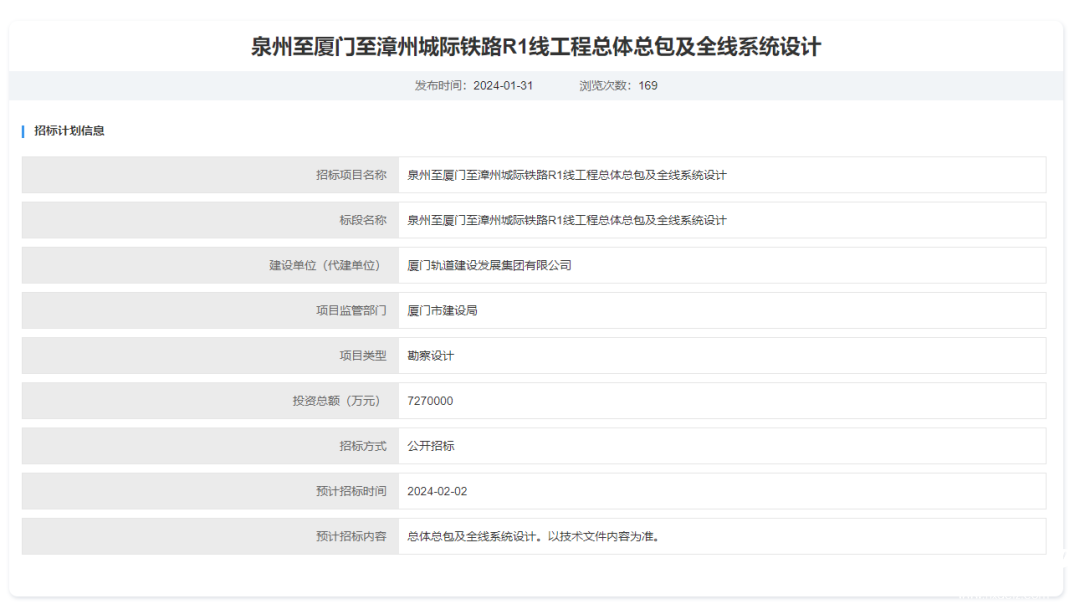The height and width of the screenshot is (604, 1080).
Task: Select the publish time 2024-01-31
Action: pyautogui.click(x=503, y=85)
